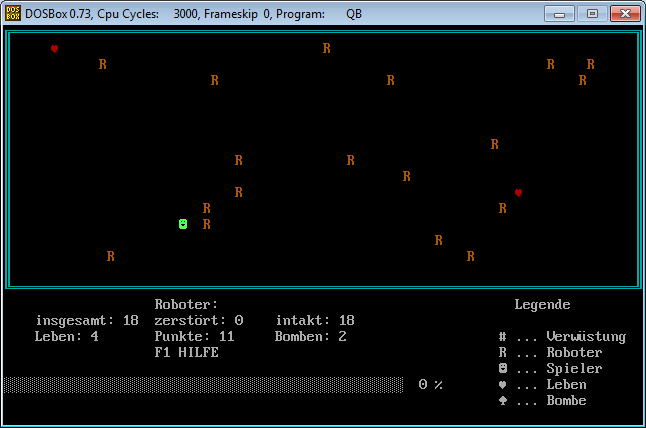This screenshot has width=646, height=428.
Task: Click the Bomben: 2 counter
Action: click(310, 337)
